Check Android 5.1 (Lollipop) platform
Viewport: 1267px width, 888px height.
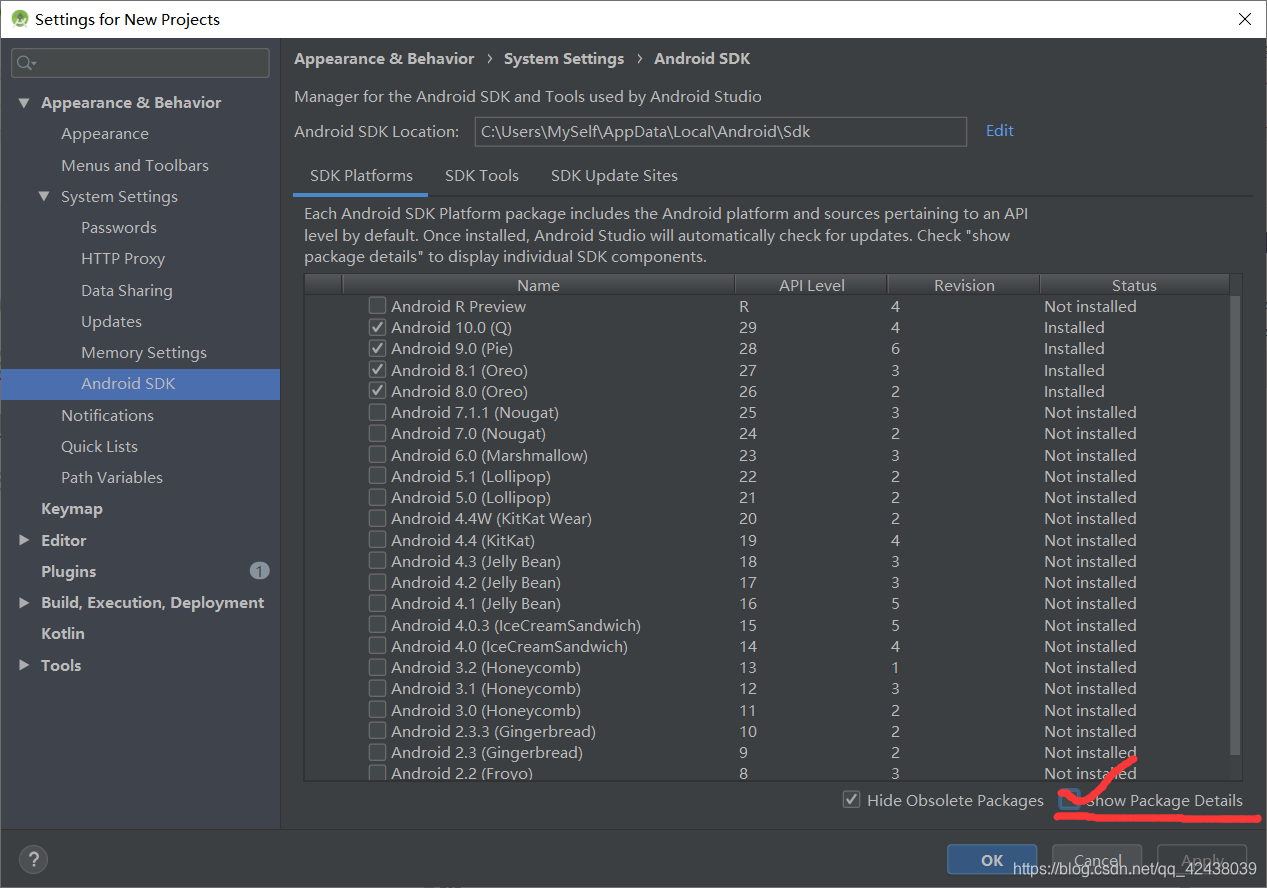(x=377, y=476)
